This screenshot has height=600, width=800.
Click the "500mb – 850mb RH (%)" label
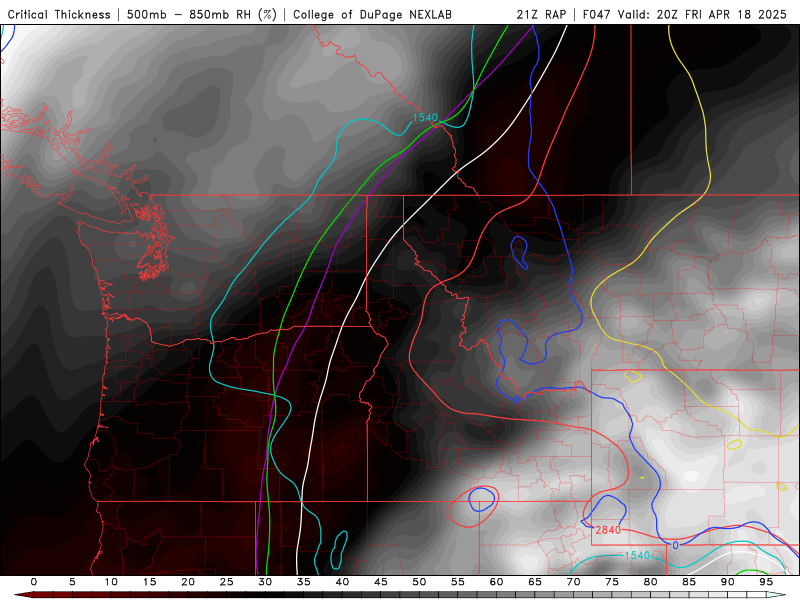pos(202,14)
